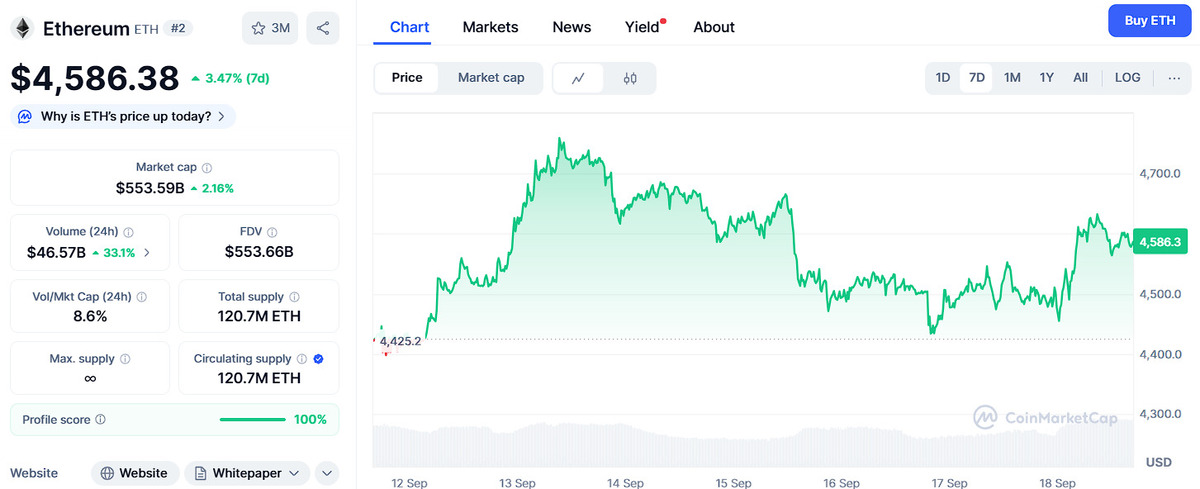The image size is (1200, 489).
Task: Click the Website link button
Action: (135, 473)
